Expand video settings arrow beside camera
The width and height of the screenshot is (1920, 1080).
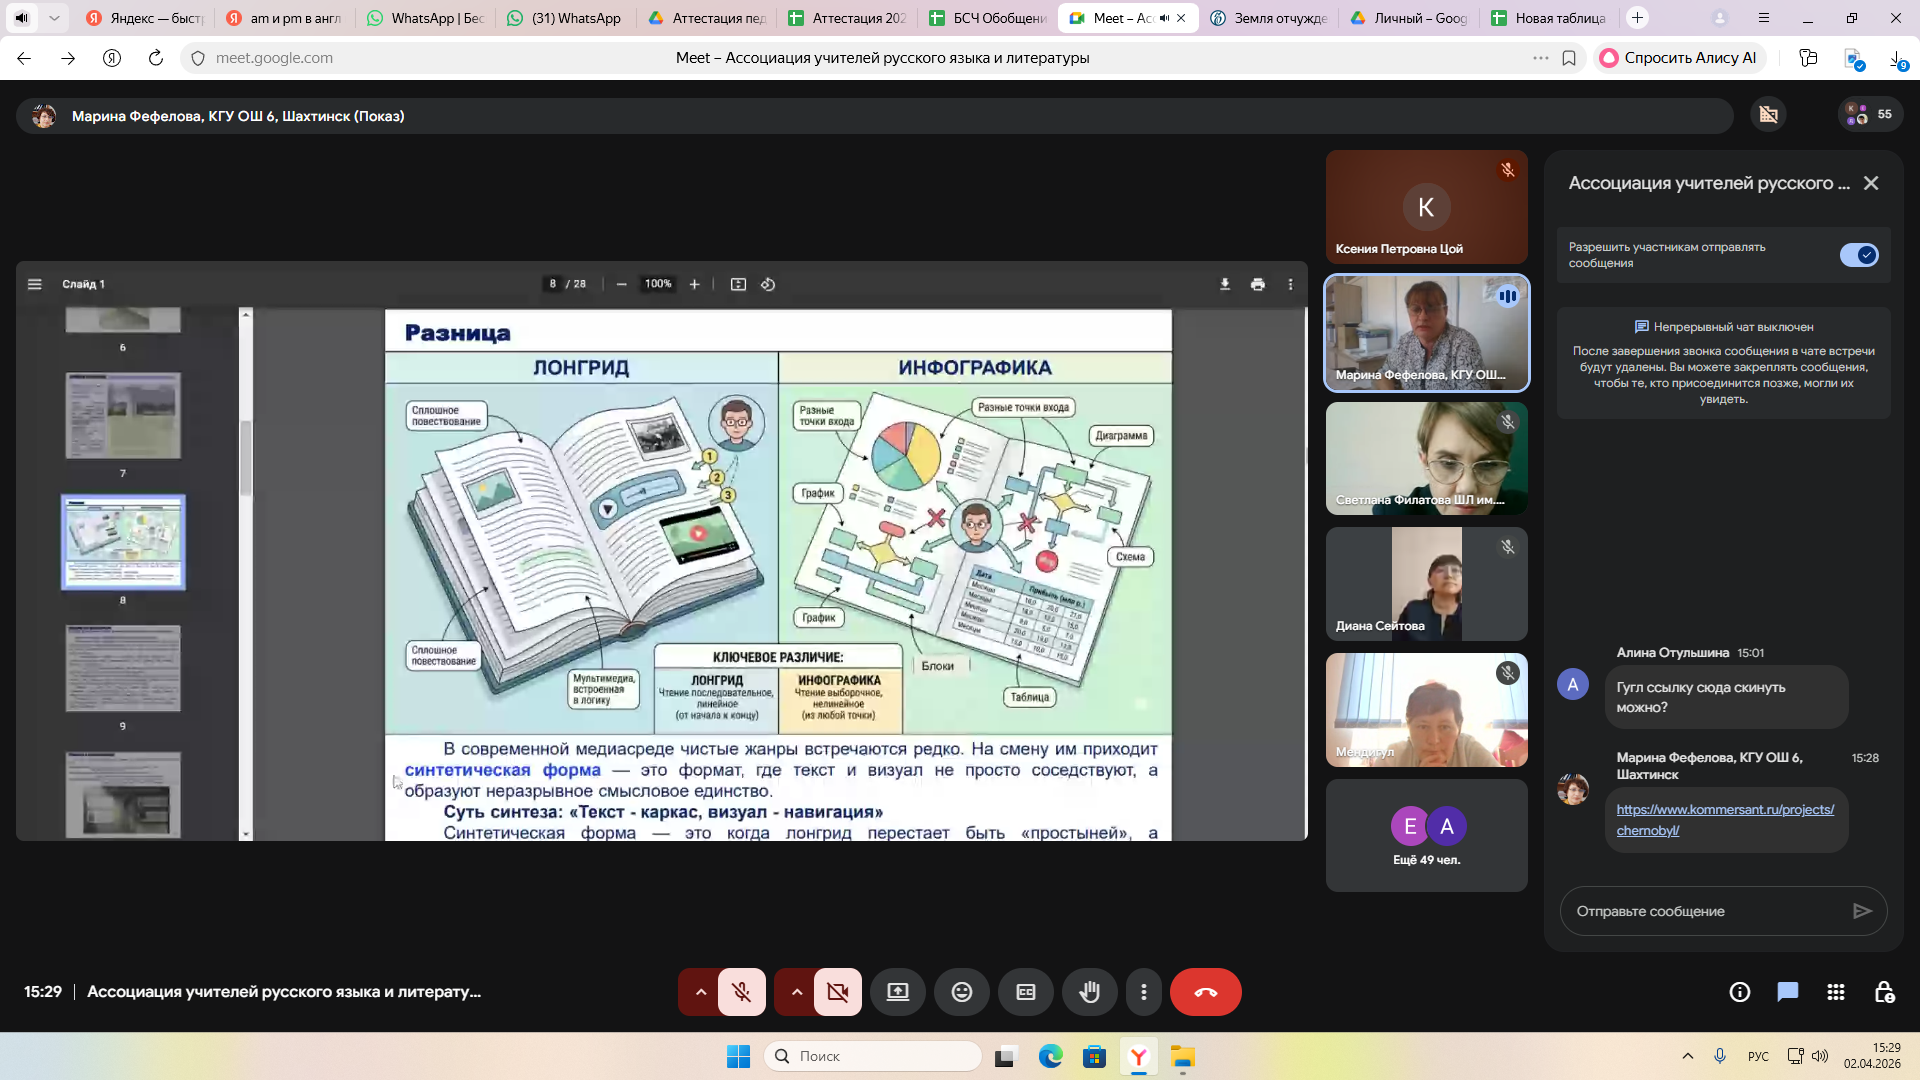796,992
